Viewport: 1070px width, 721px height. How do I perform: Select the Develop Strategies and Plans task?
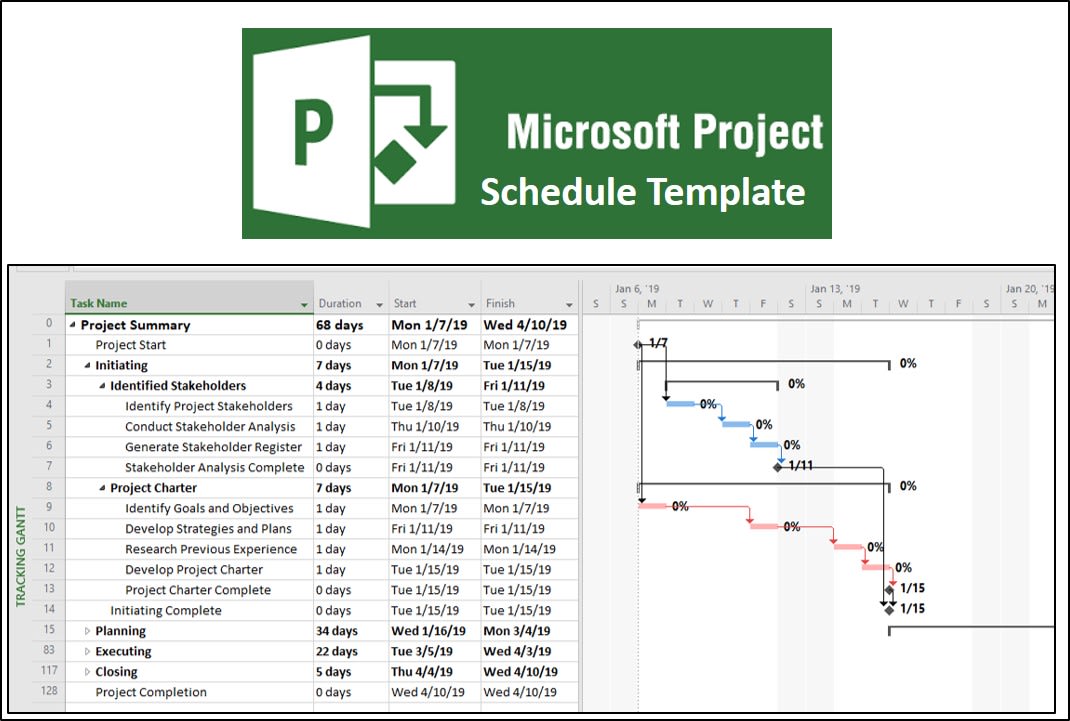(x=208, y=529)
